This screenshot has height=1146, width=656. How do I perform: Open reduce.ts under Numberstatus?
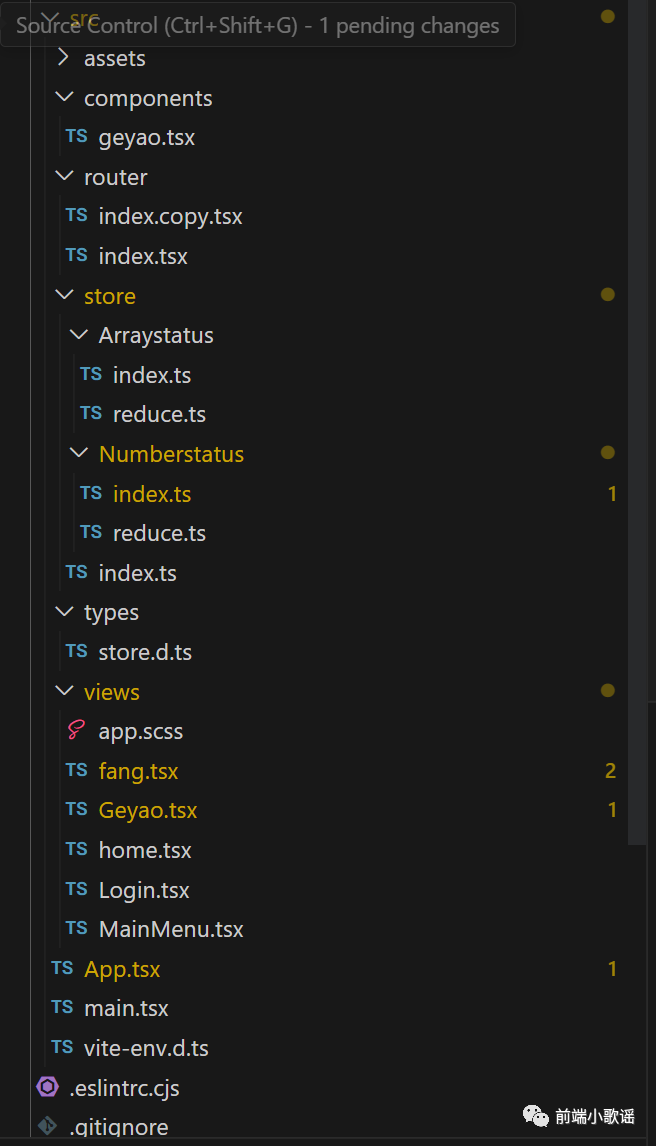coord(159,534)
